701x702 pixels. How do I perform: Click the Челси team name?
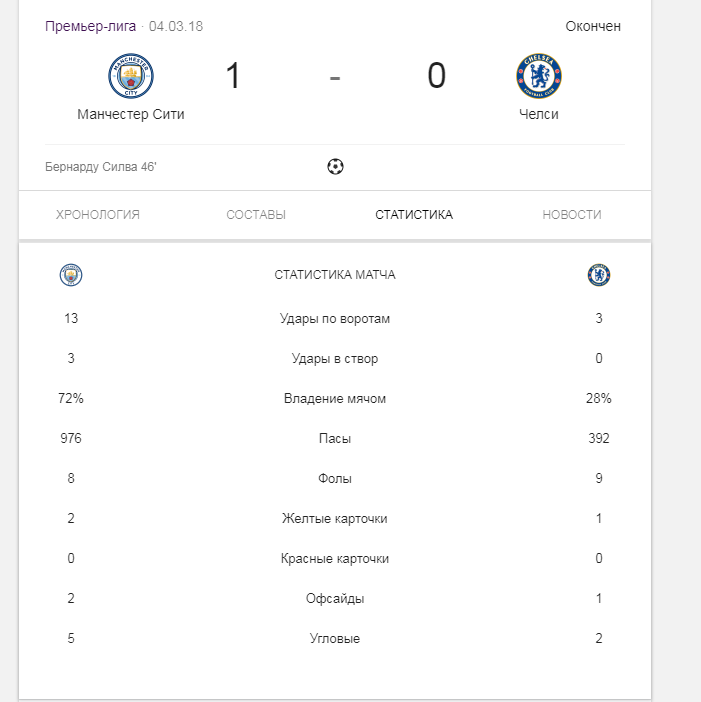pyautogui.click(x=539, y=114)
